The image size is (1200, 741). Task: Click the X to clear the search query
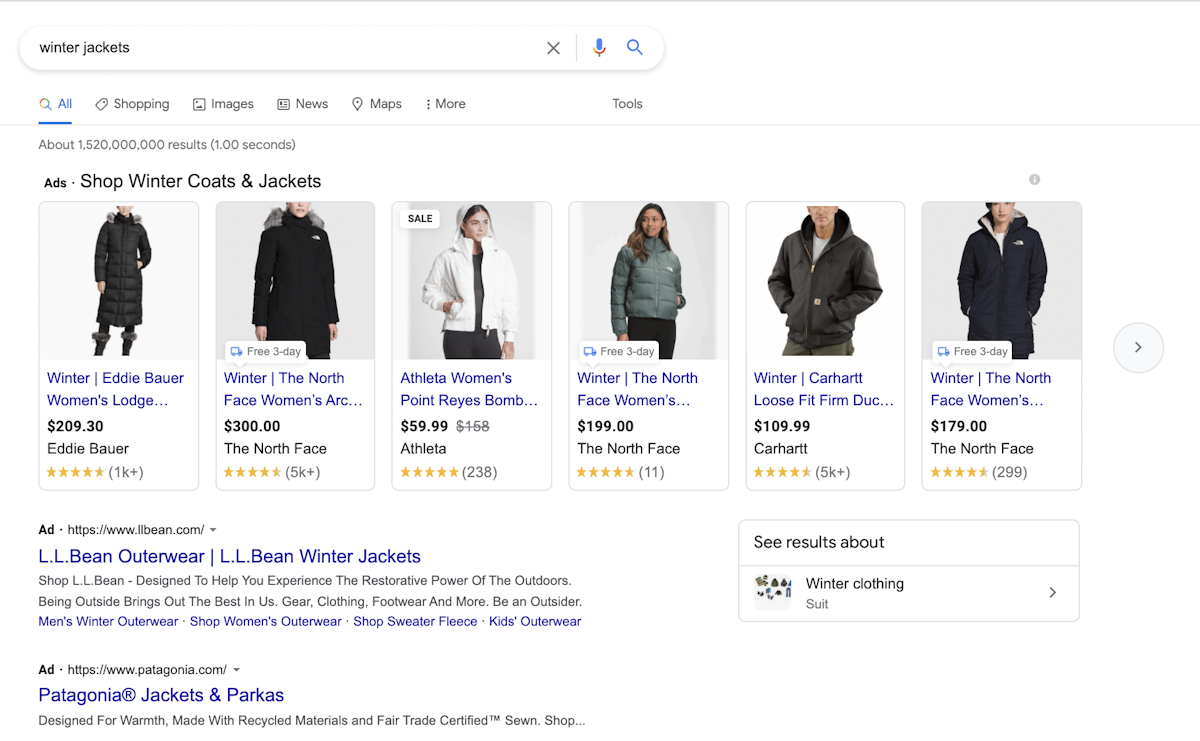click(x=553, y=47)
